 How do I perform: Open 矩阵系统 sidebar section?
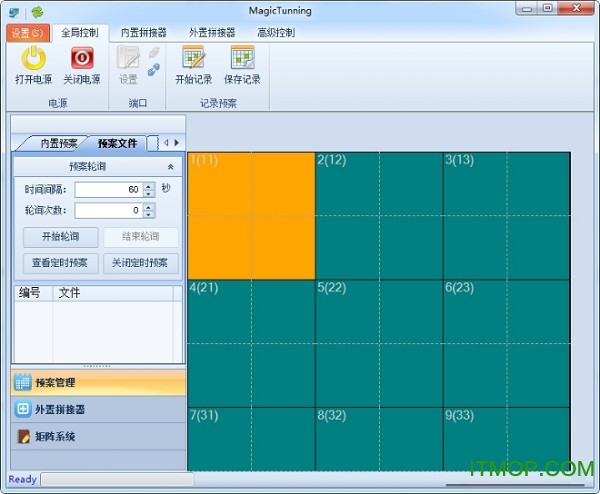(98, 436)
